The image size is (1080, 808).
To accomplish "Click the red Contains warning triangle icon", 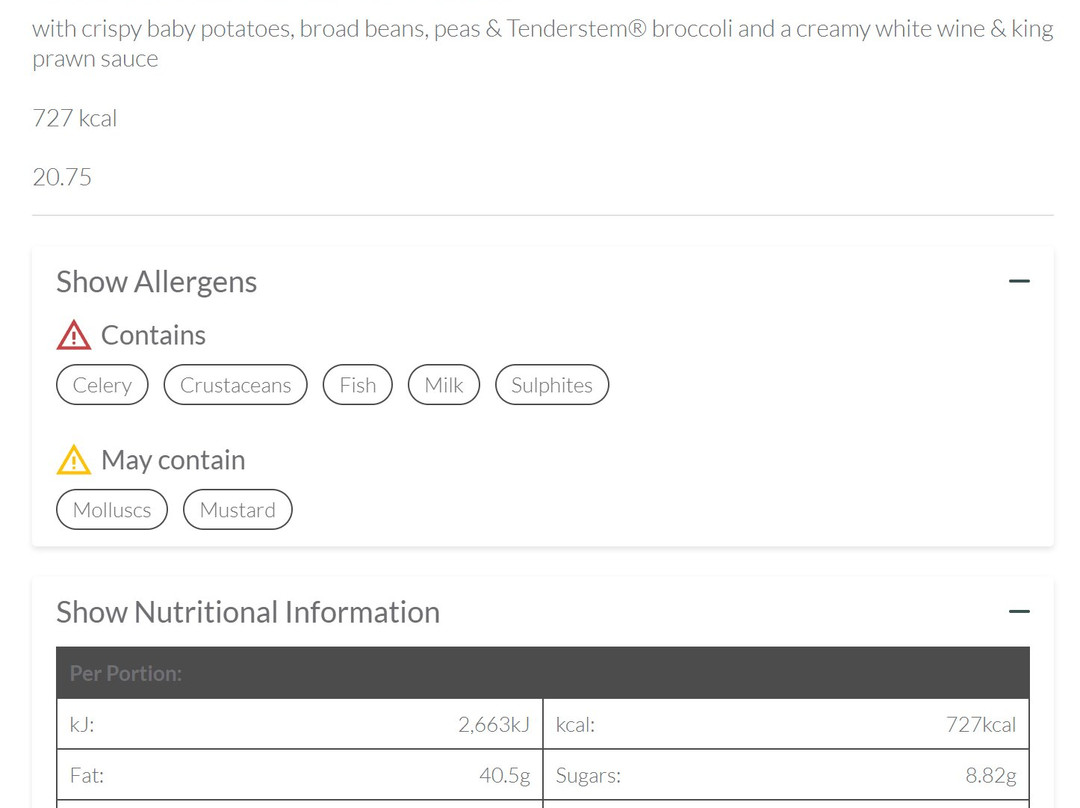I will (x=74, y=336).
